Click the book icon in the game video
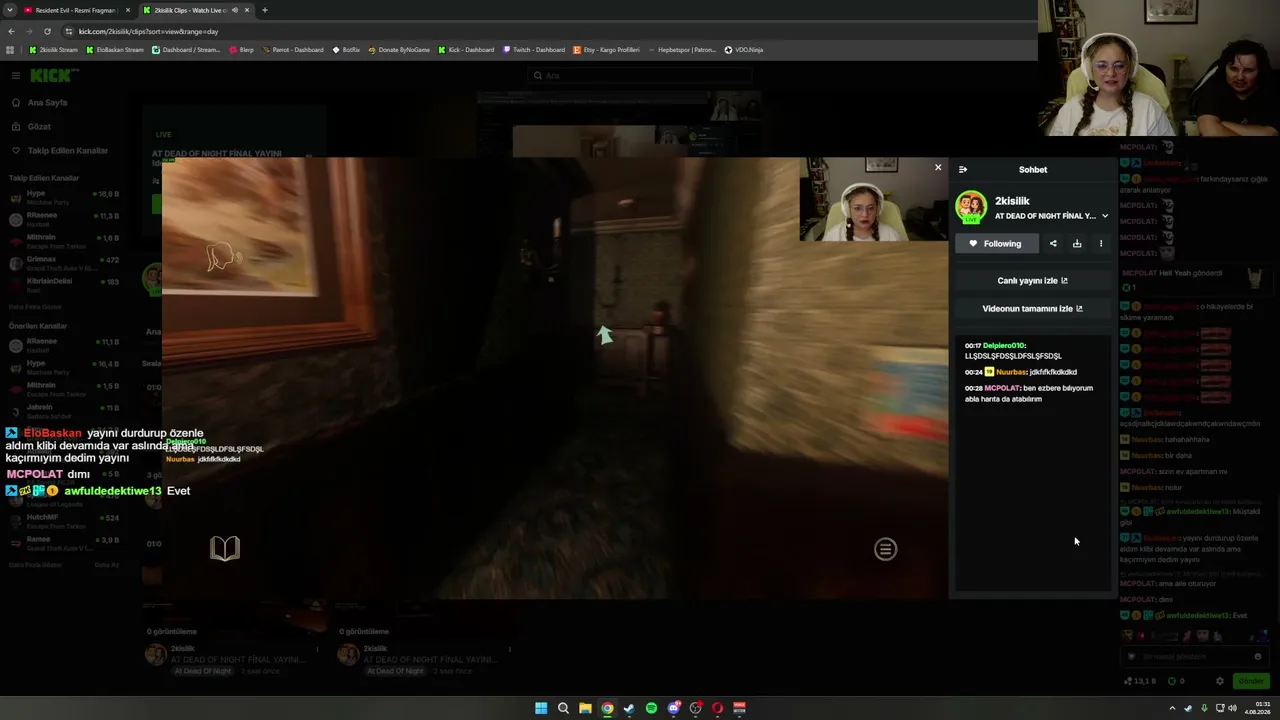1280x720 pixels. [x=225, y=548]
